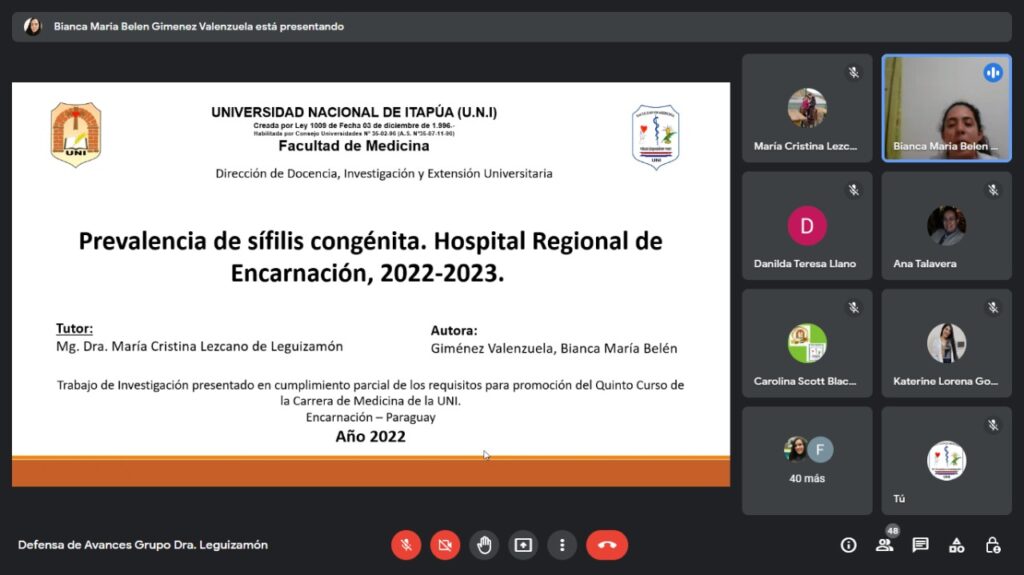Select Ana Talavera's participant tile
The height and width of the screenshot is (575, 1024).
[x=946, y=225]
